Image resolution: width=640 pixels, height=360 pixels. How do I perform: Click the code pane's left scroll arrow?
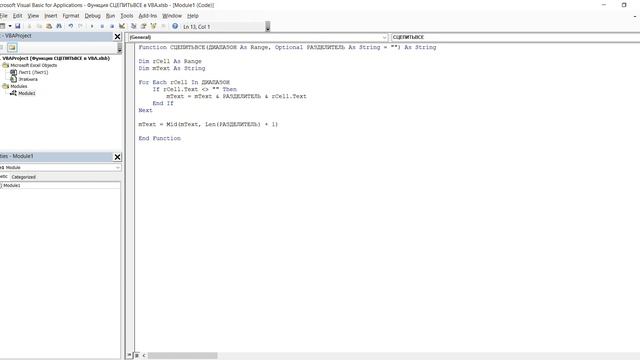click(144, 356)
